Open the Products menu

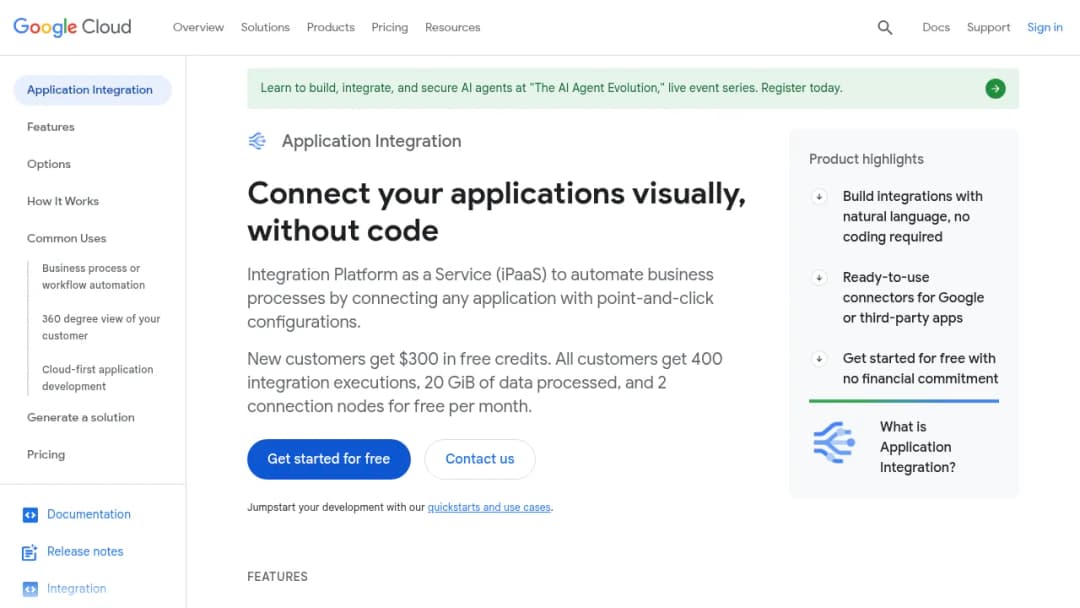[331, 28]
